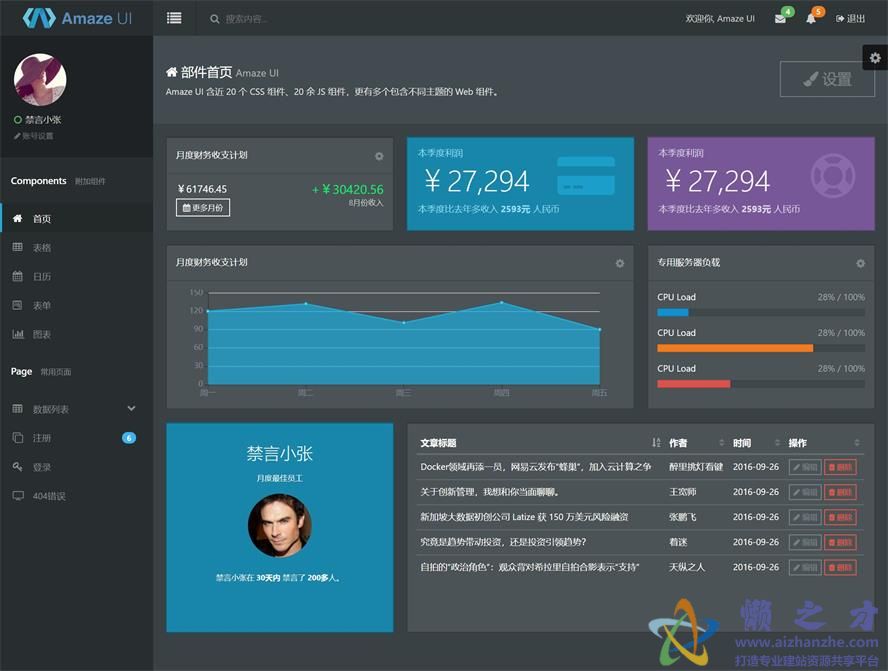Image resolution: width=888 pixels, height=671 pixels.
Task: Click in the search input field
Action: coord(300,19)
